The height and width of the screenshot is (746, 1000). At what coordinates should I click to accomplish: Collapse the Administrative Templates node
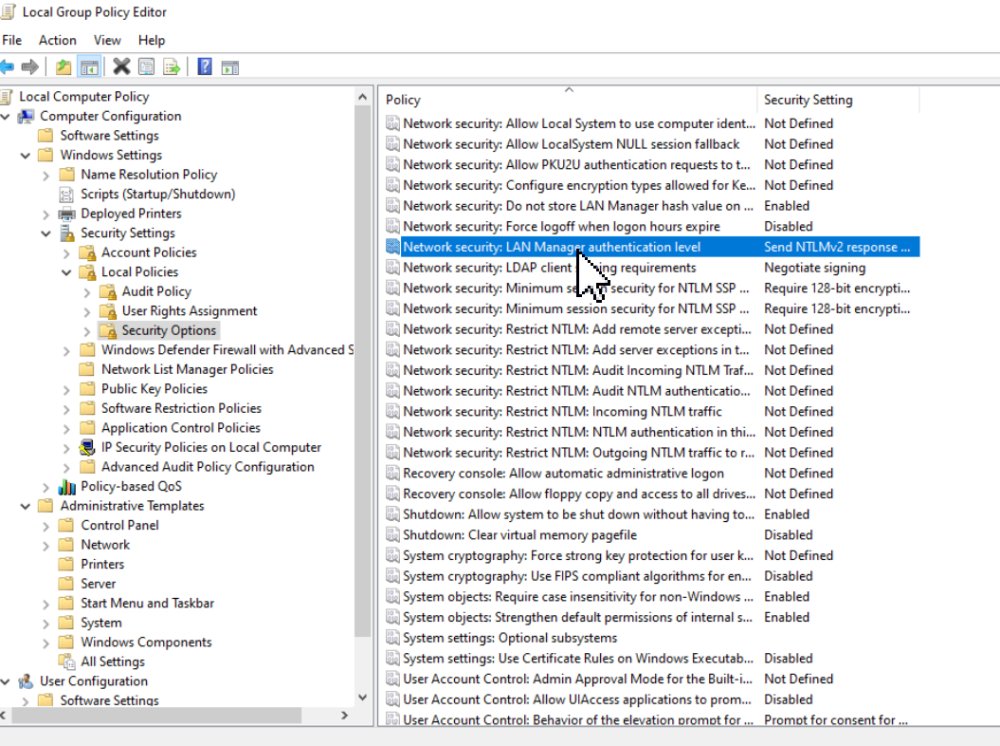[x=26, y=506]
